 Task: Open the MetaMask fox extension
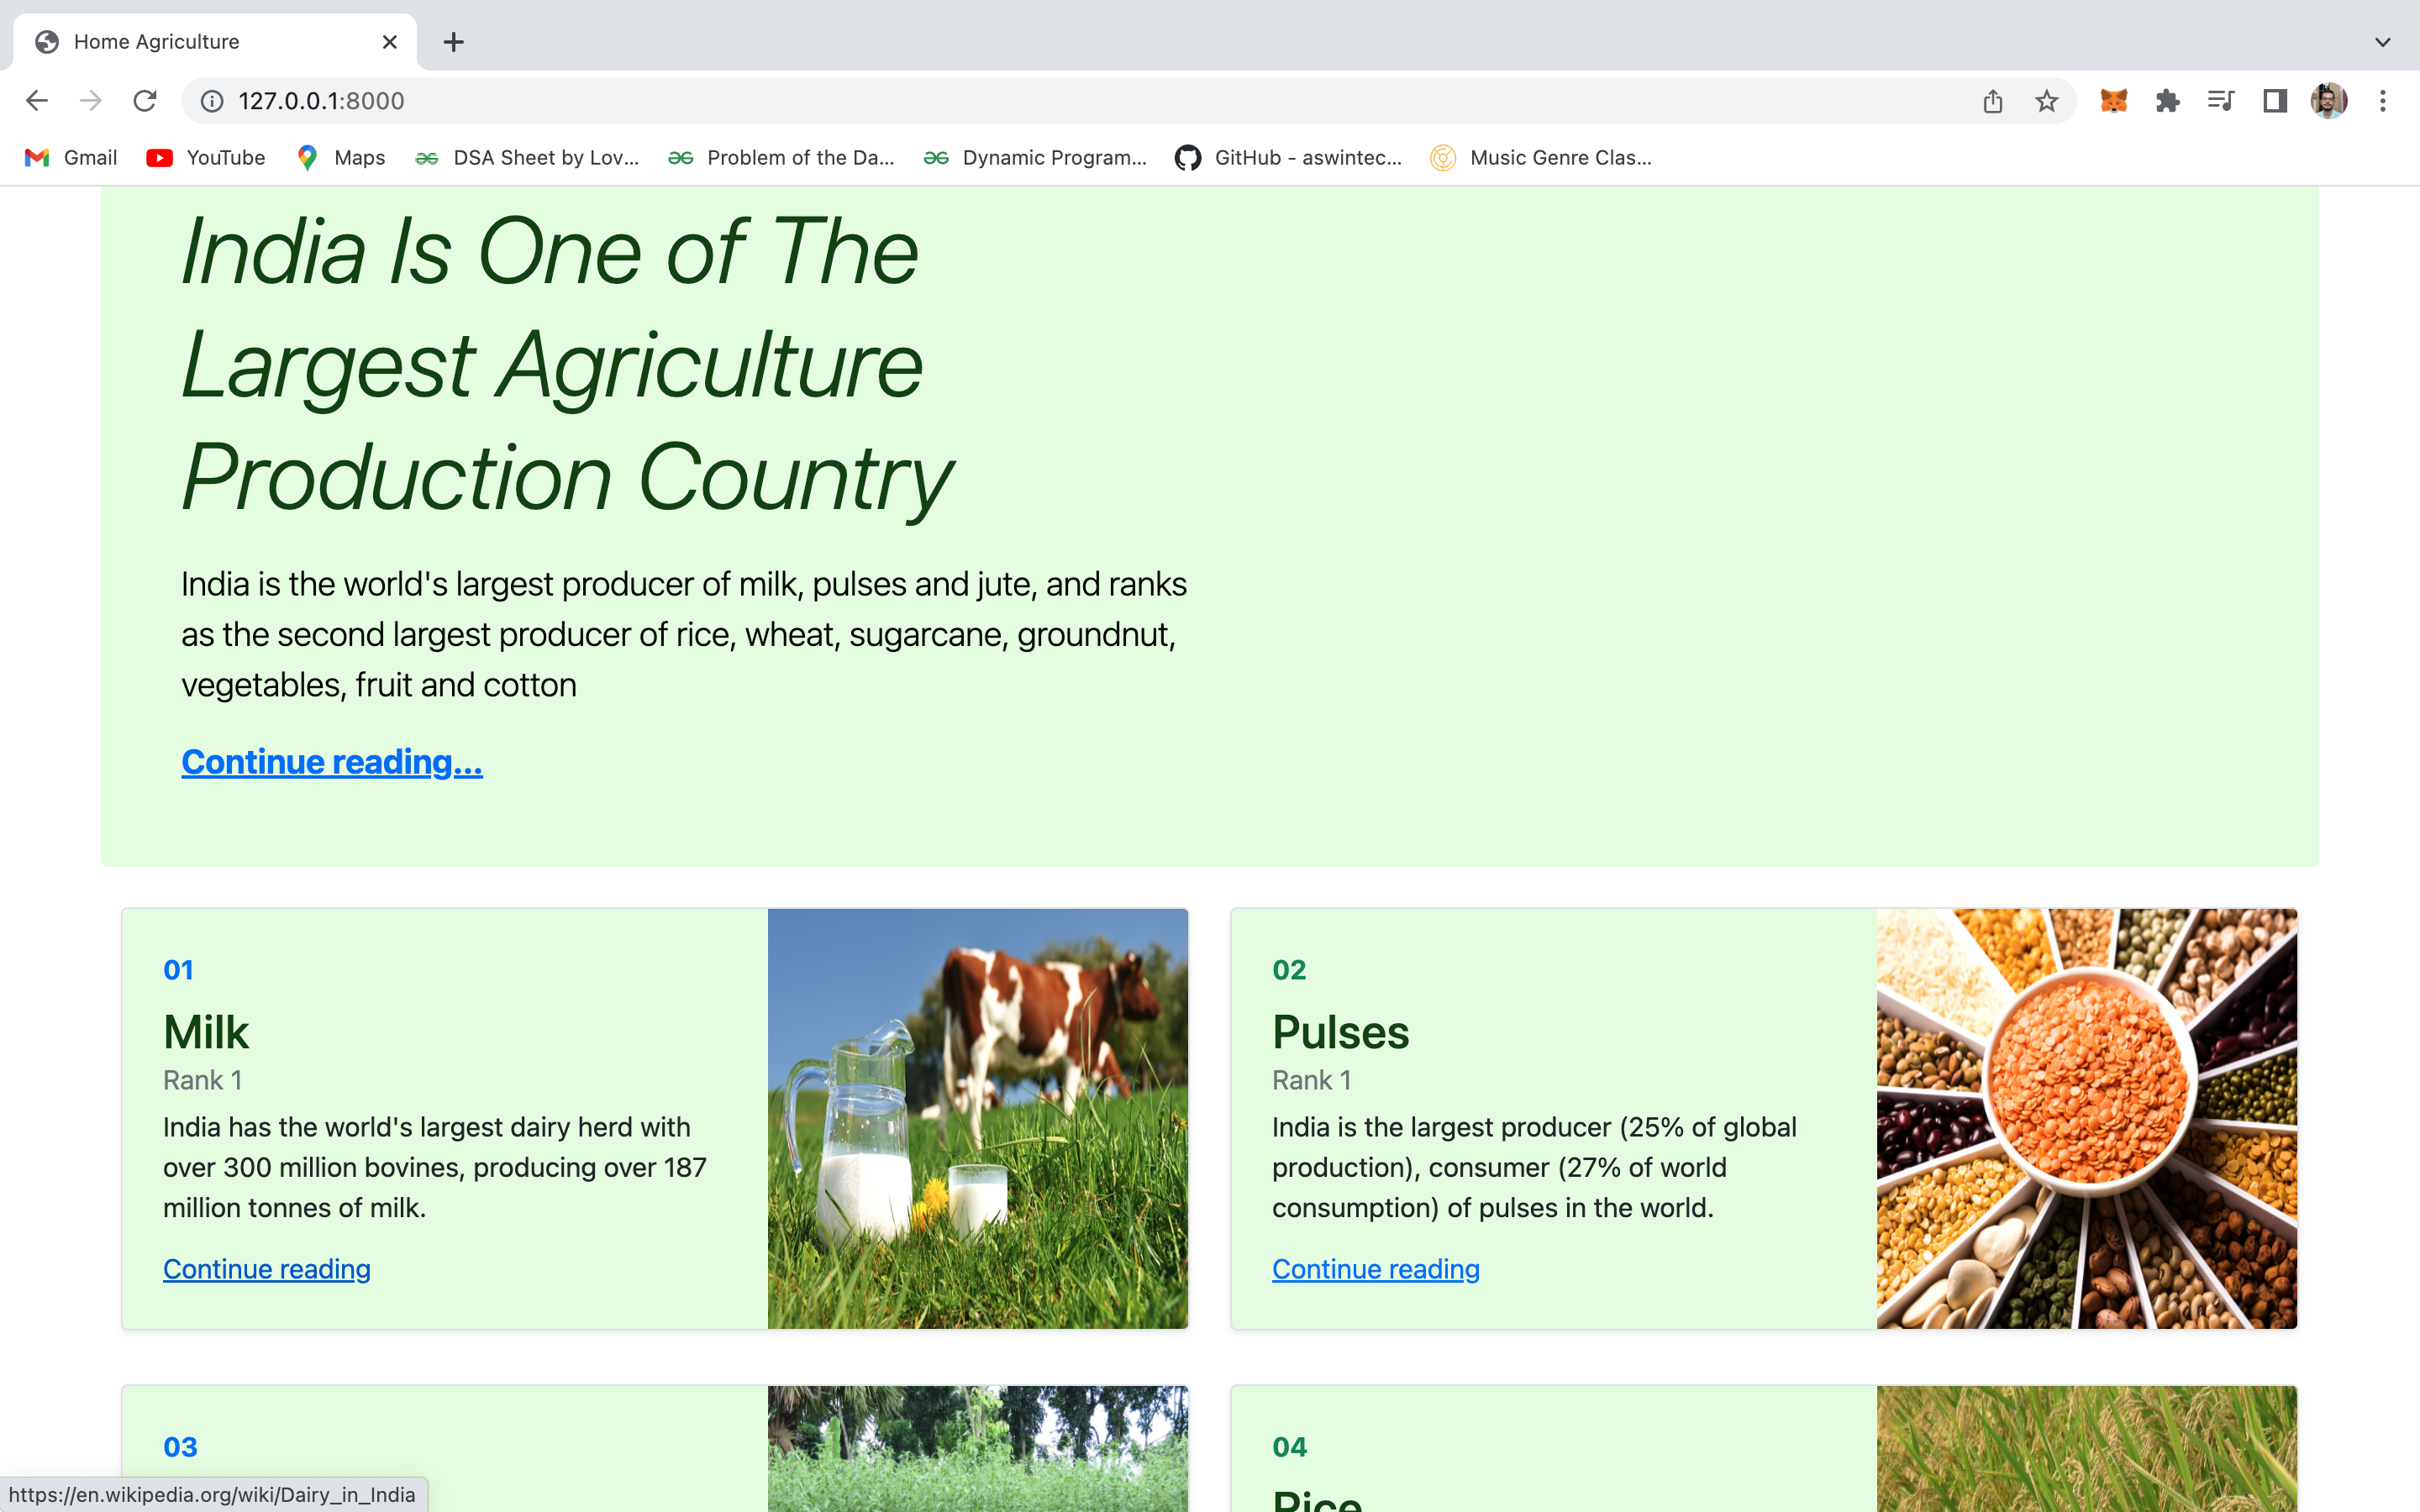pos(2114,101)
